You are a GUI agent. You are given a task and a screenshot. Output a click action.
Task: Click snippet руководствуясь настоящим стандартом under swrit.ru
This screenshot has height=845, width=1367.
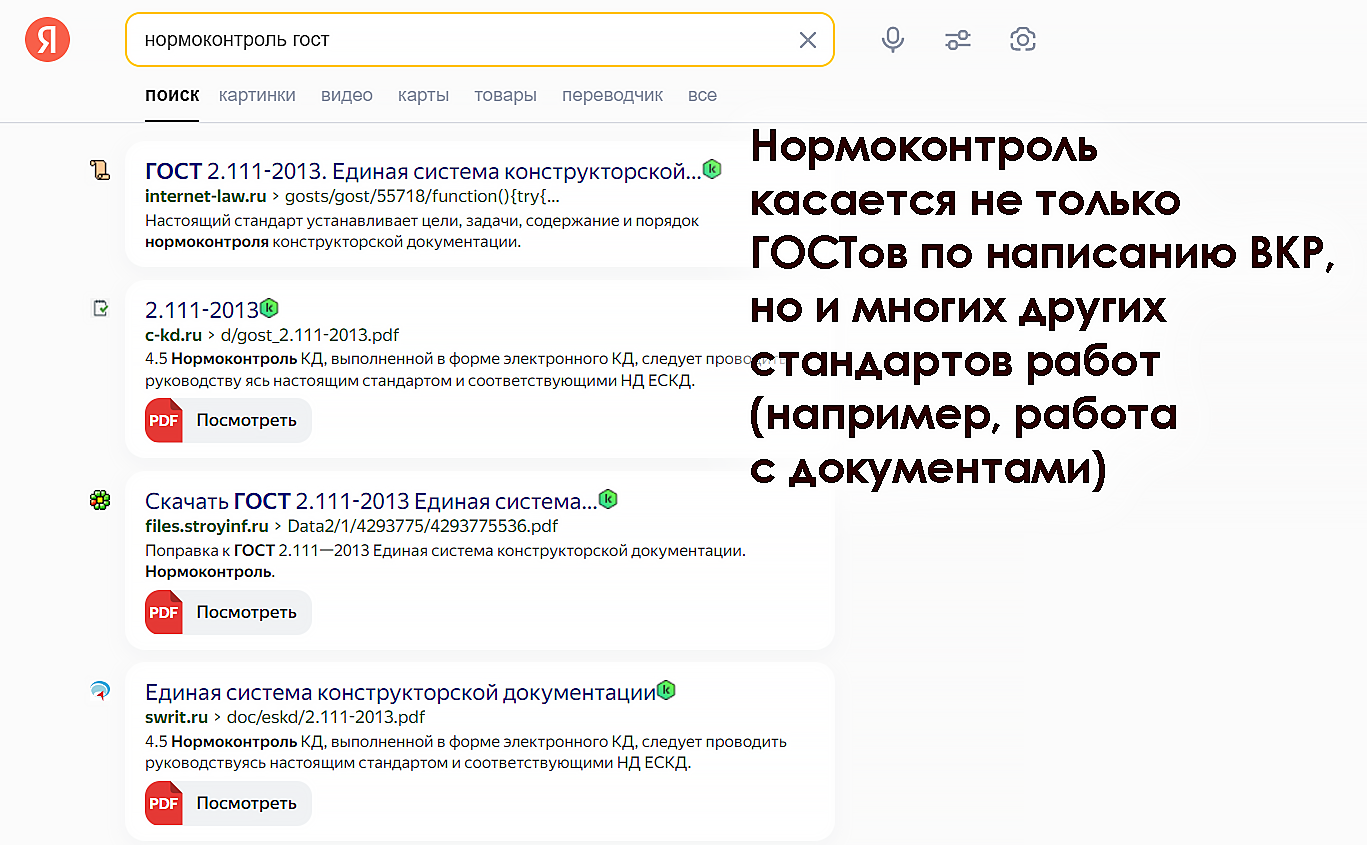(x=418, y=763)
